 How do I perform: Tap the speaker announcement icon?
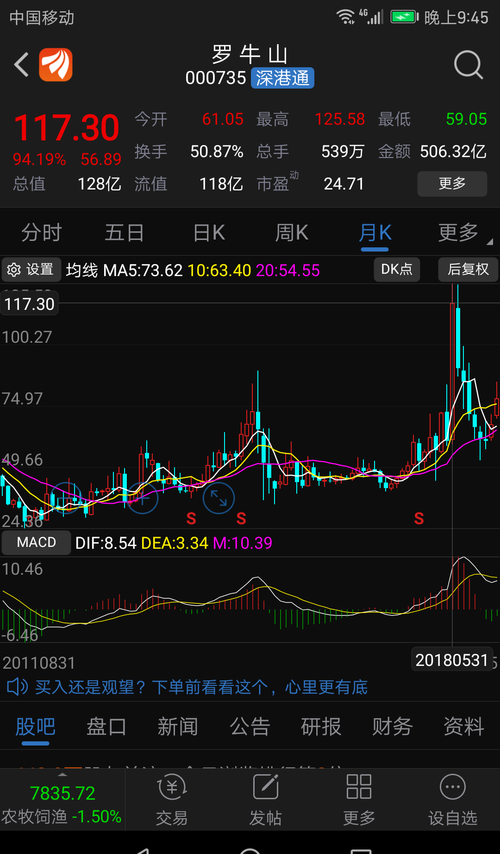tap(17, 687)
